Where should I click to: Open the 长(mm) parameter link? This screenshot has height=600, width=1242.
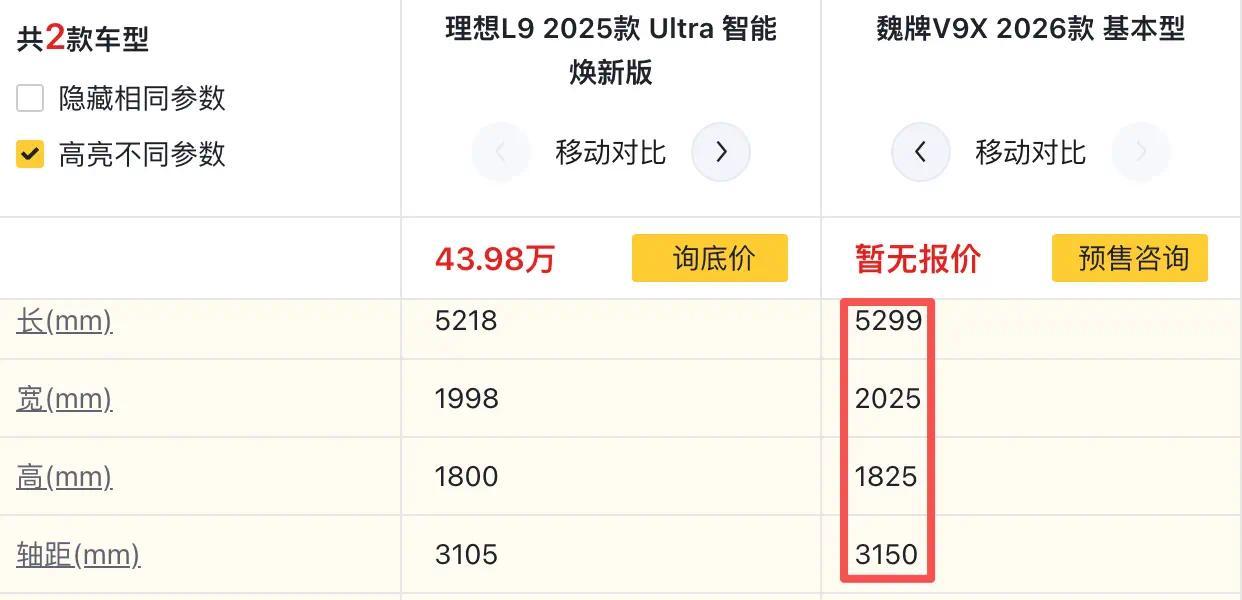64,321
